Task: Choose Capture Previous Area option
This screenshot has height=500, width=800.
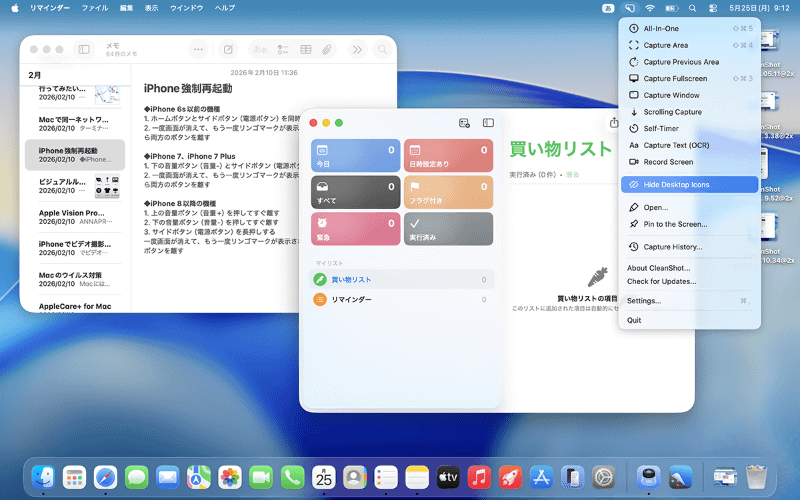Action: coord(689,62)
